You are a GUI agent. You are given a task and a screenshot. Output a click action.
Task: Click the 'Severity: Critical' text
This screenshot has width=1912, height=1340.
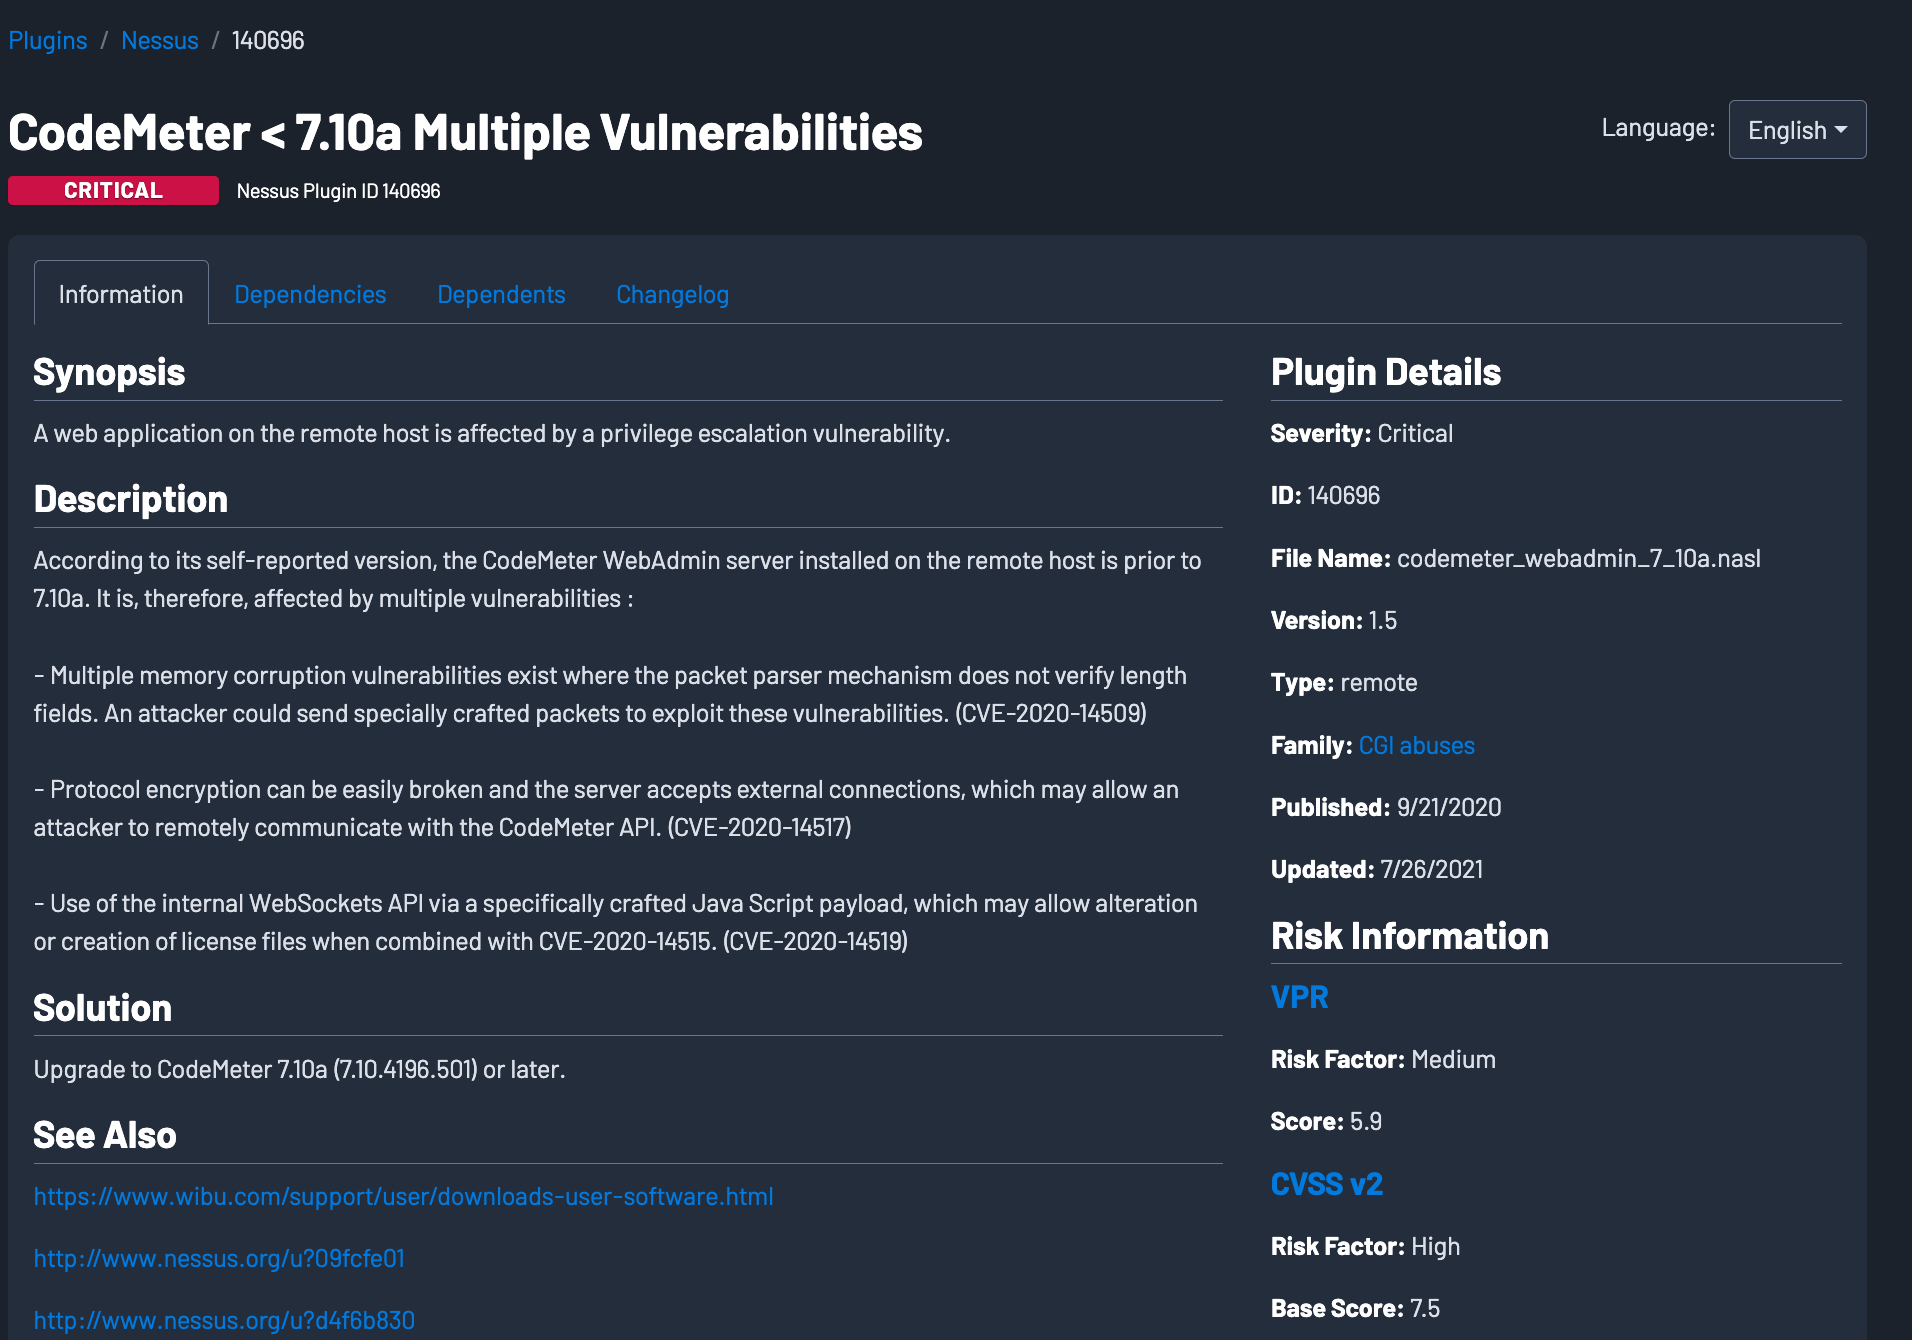tap(1361, 433)
